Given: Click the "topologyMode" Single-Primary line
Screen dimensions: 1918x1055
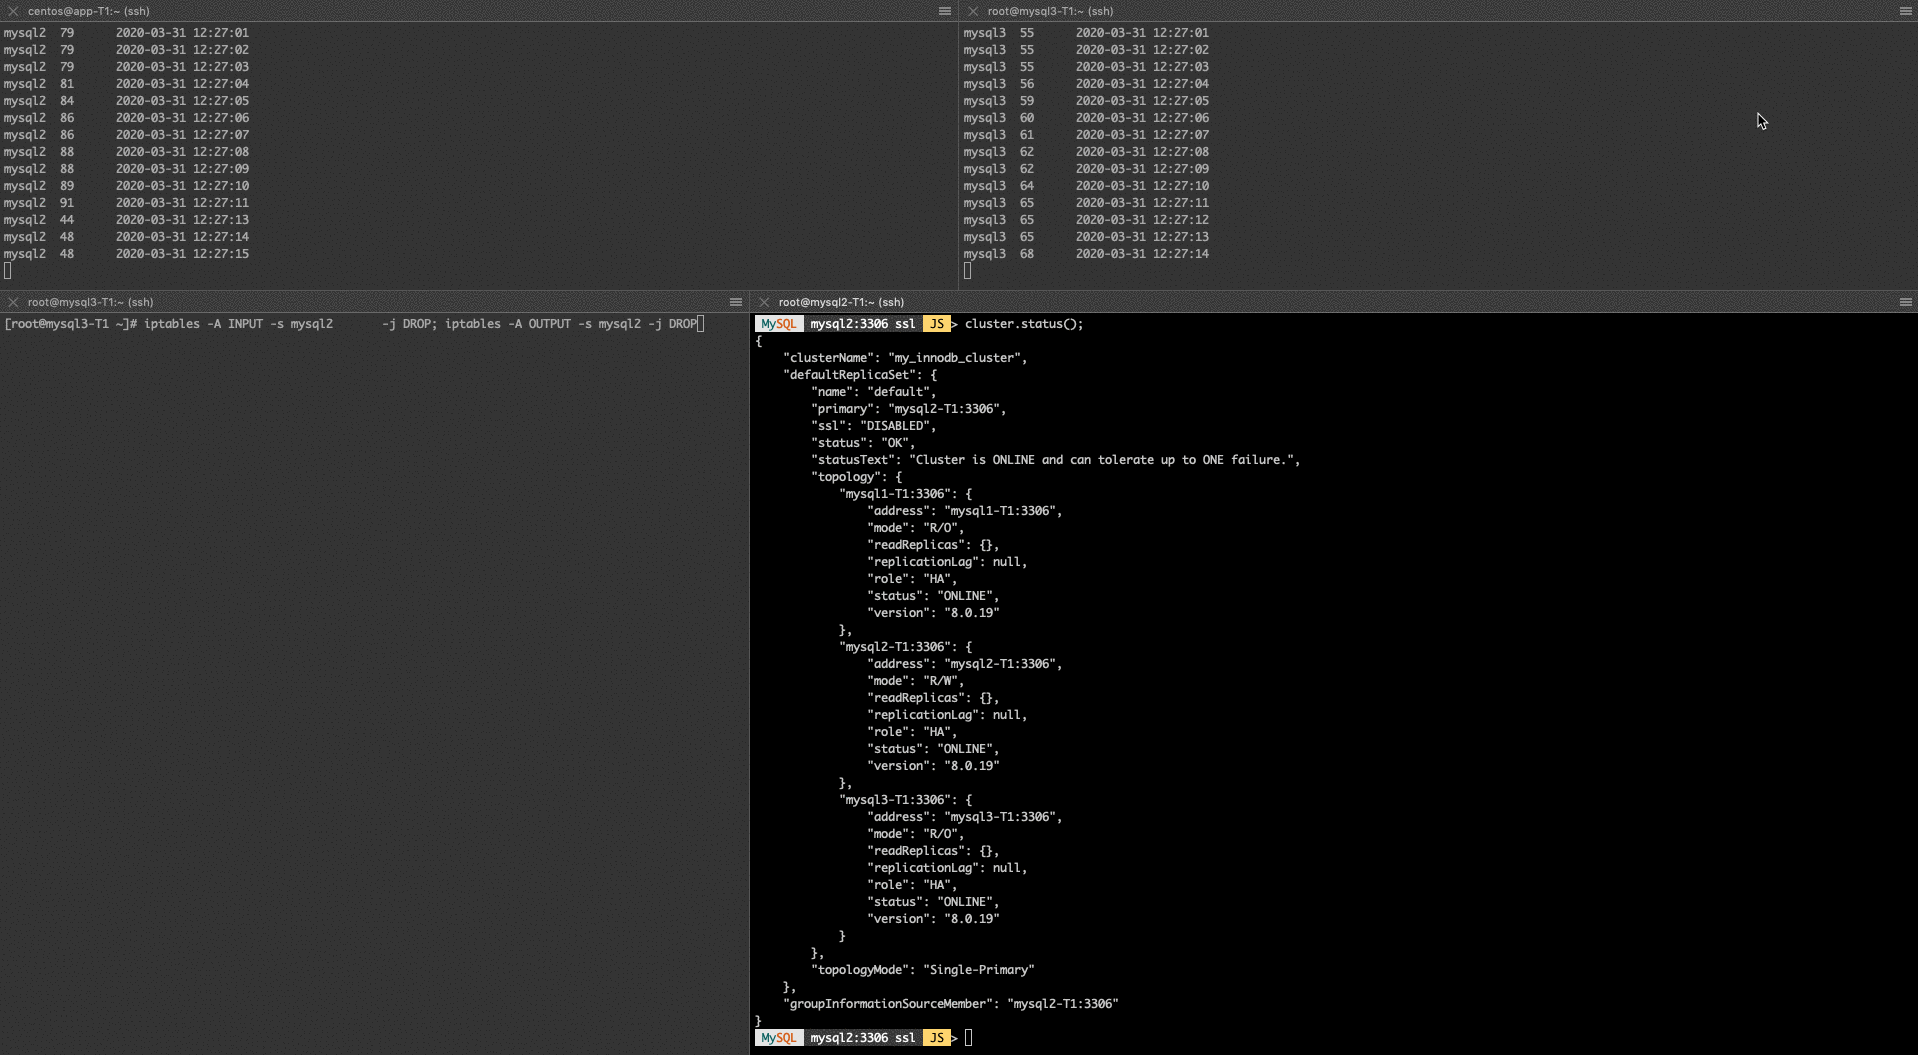Looking at the screenshot, I should pos(922,970).
